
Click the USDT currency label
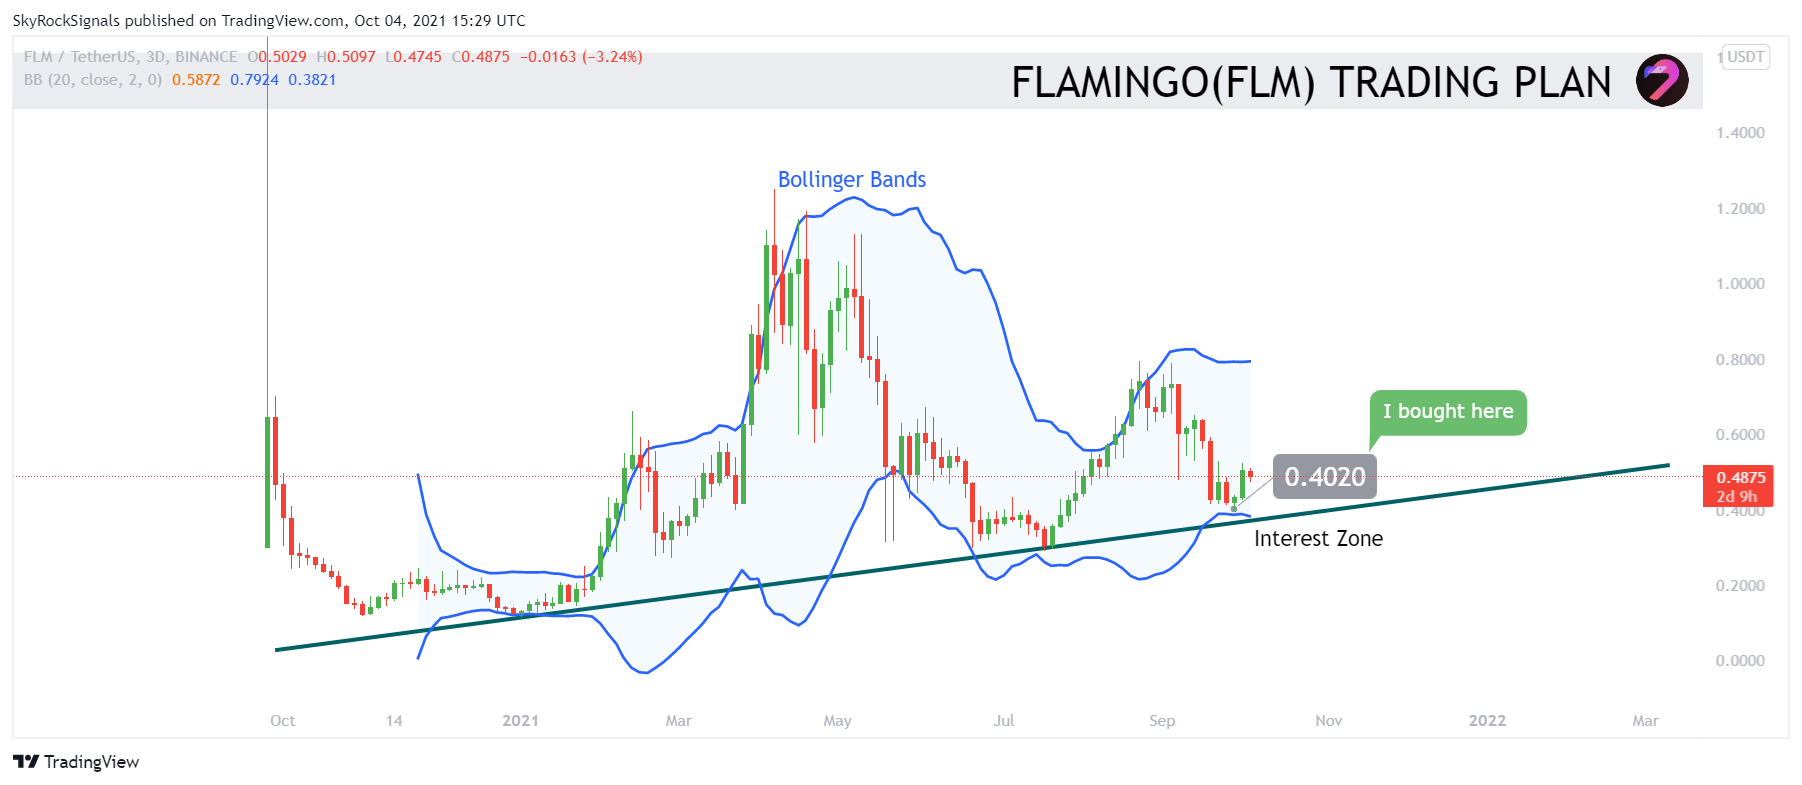(1746, 57)
